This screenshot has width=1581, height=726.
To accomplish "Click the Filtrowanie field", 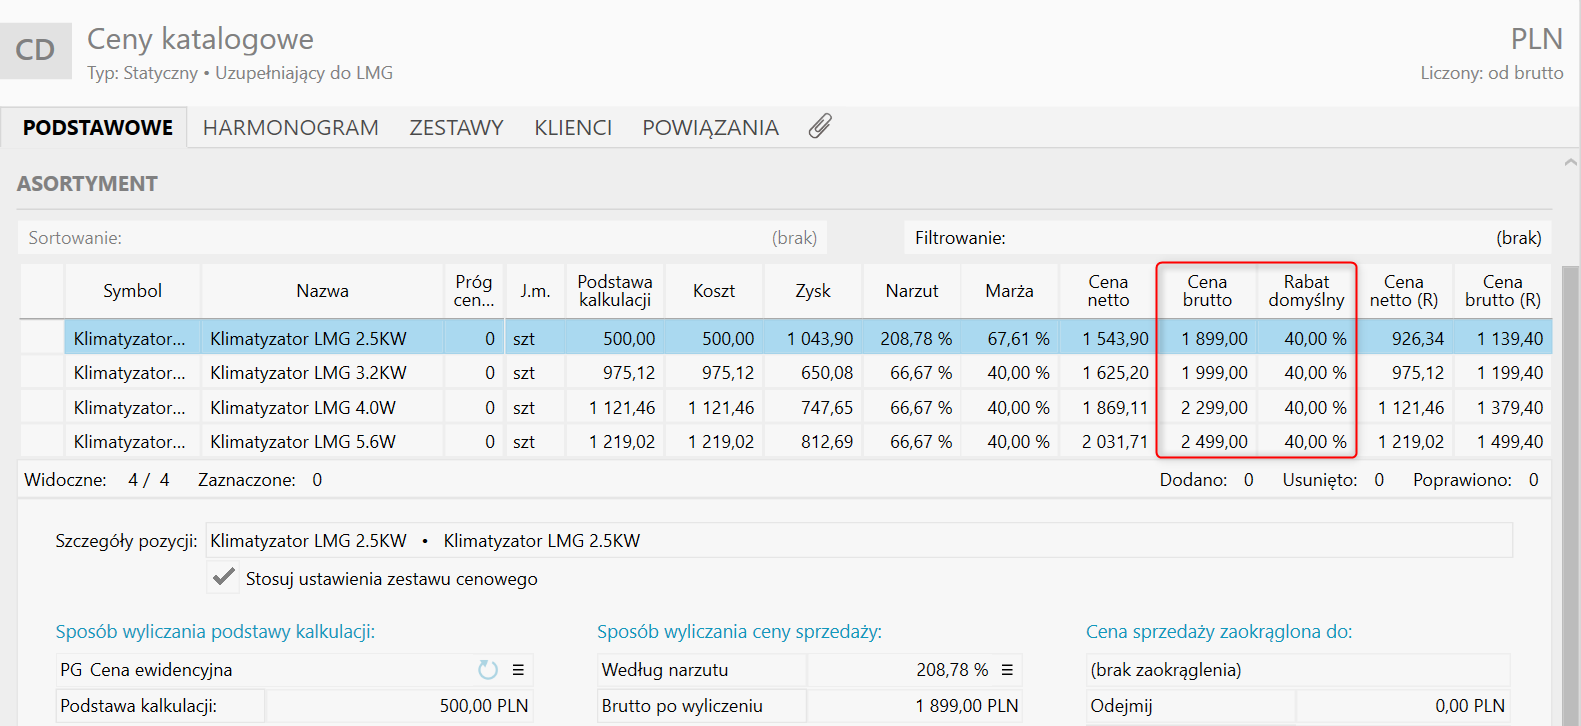I will 1228,238.
